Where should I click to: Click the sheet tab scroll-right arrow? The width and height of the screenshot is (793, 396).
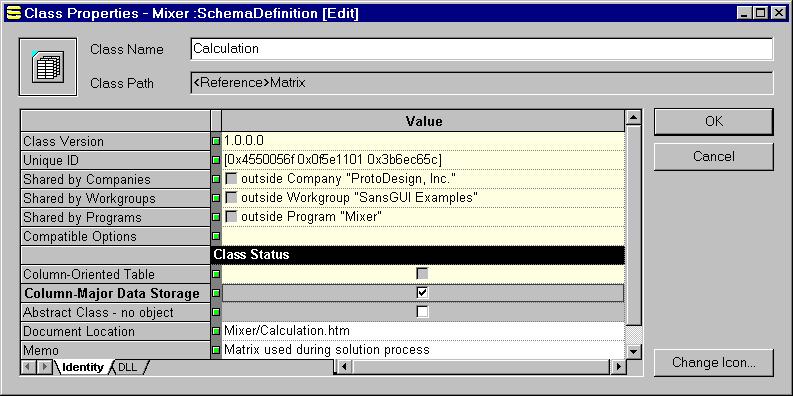pyautogui.click(x=45, y=367)
